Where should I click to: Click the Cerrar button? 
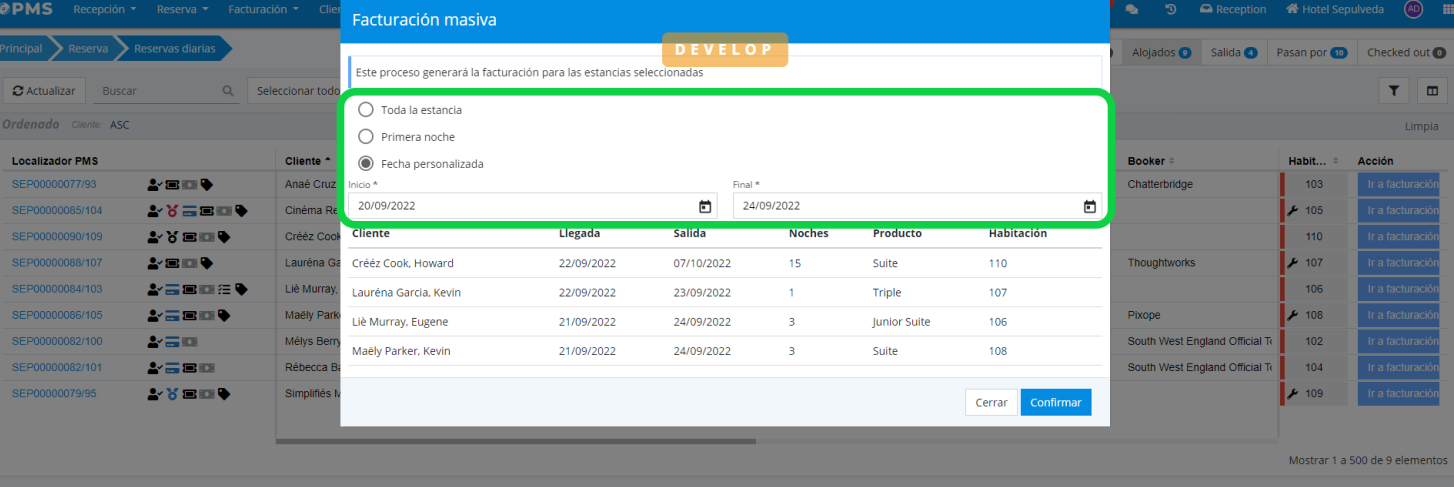(991, 402)
